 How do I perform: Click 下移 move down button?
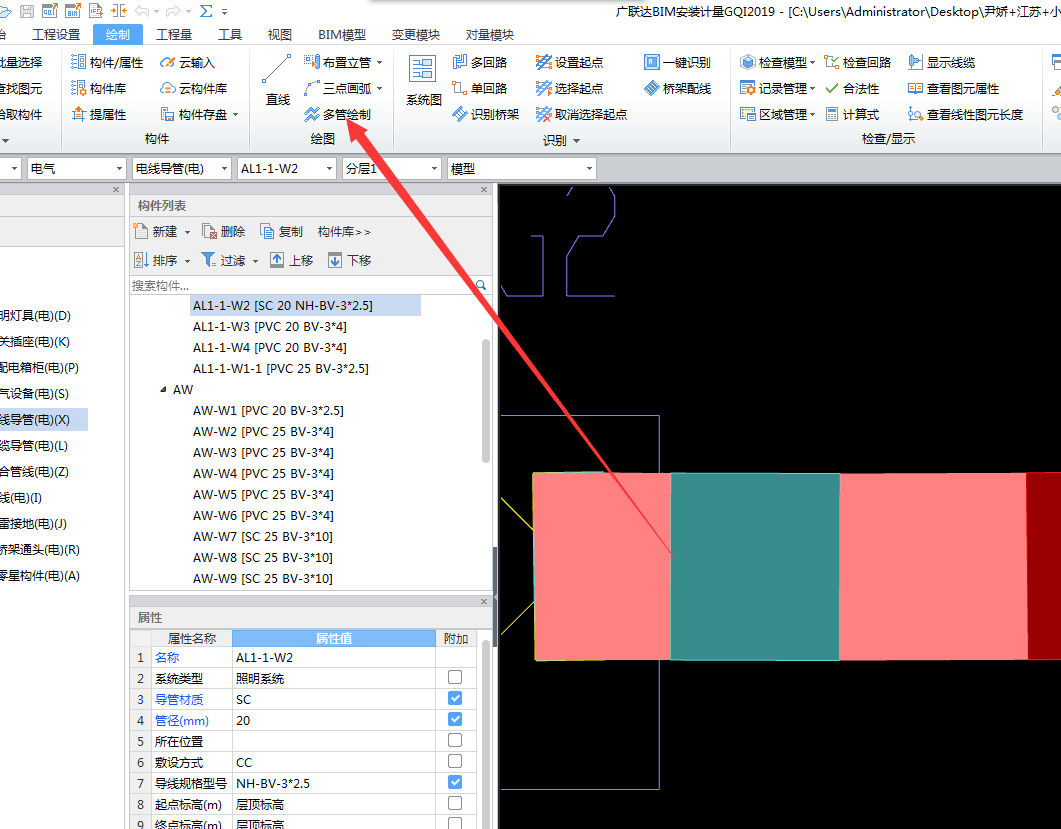point(350,260)
